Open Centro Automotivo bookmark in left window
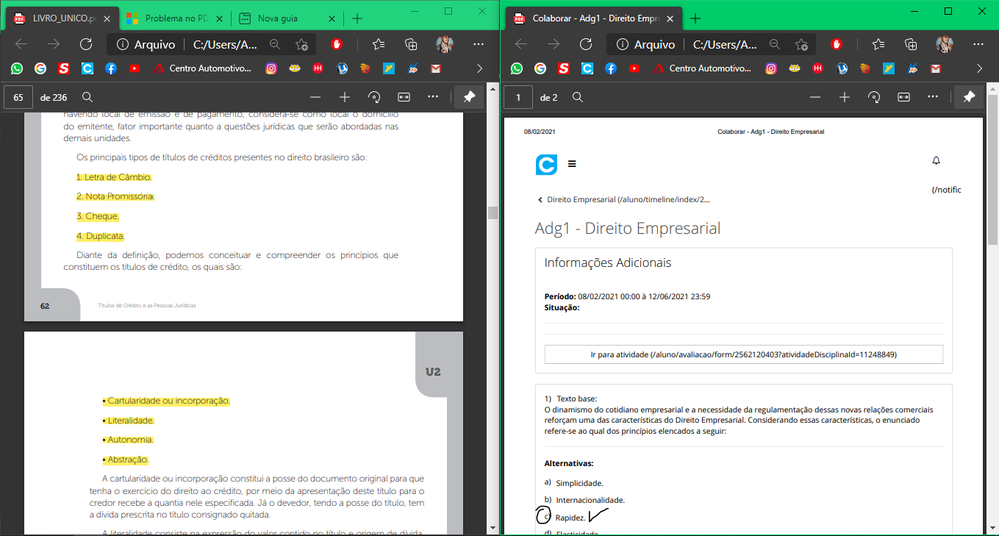Screen dimensions: 999x536 coord(203,68)
